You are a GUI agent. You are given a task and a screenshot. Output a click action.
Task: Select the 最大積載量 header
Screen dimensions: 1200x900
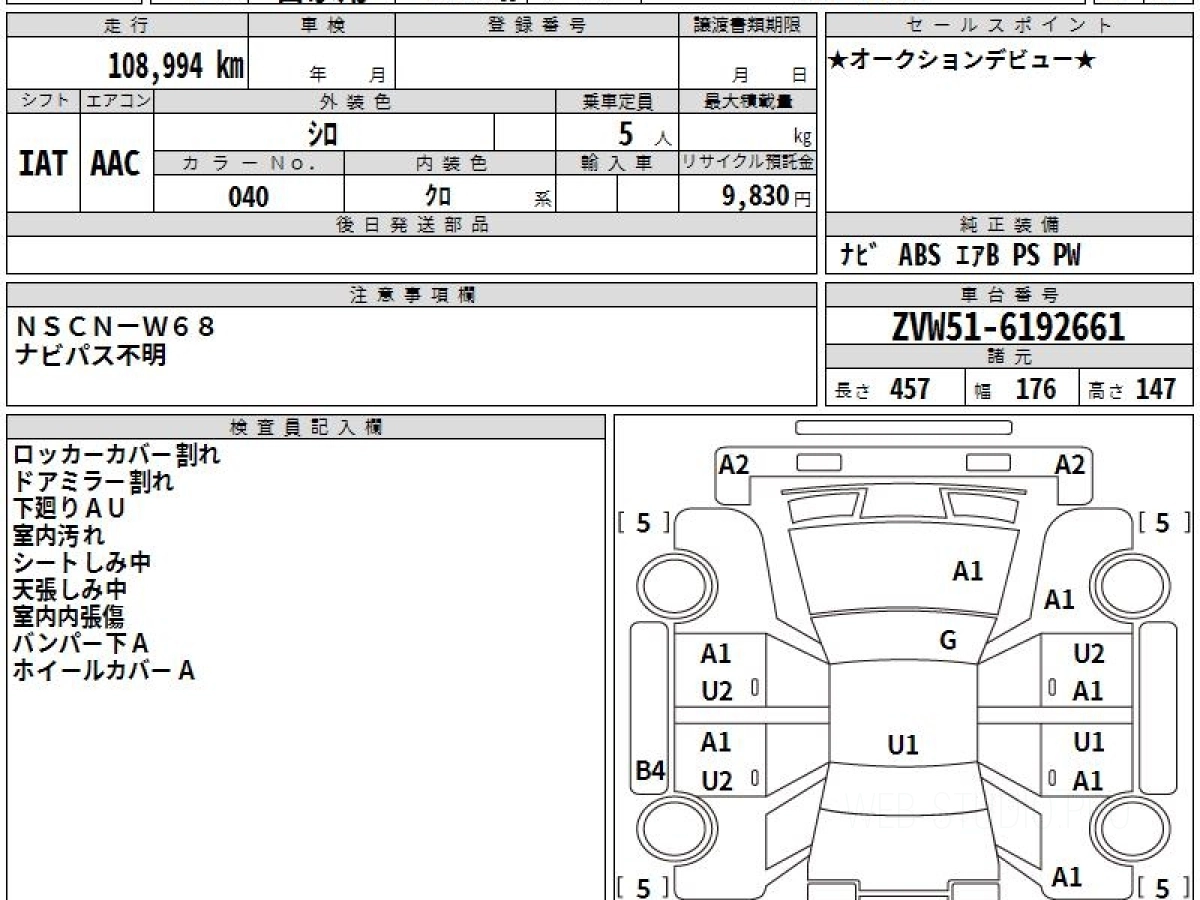[748, 101]
